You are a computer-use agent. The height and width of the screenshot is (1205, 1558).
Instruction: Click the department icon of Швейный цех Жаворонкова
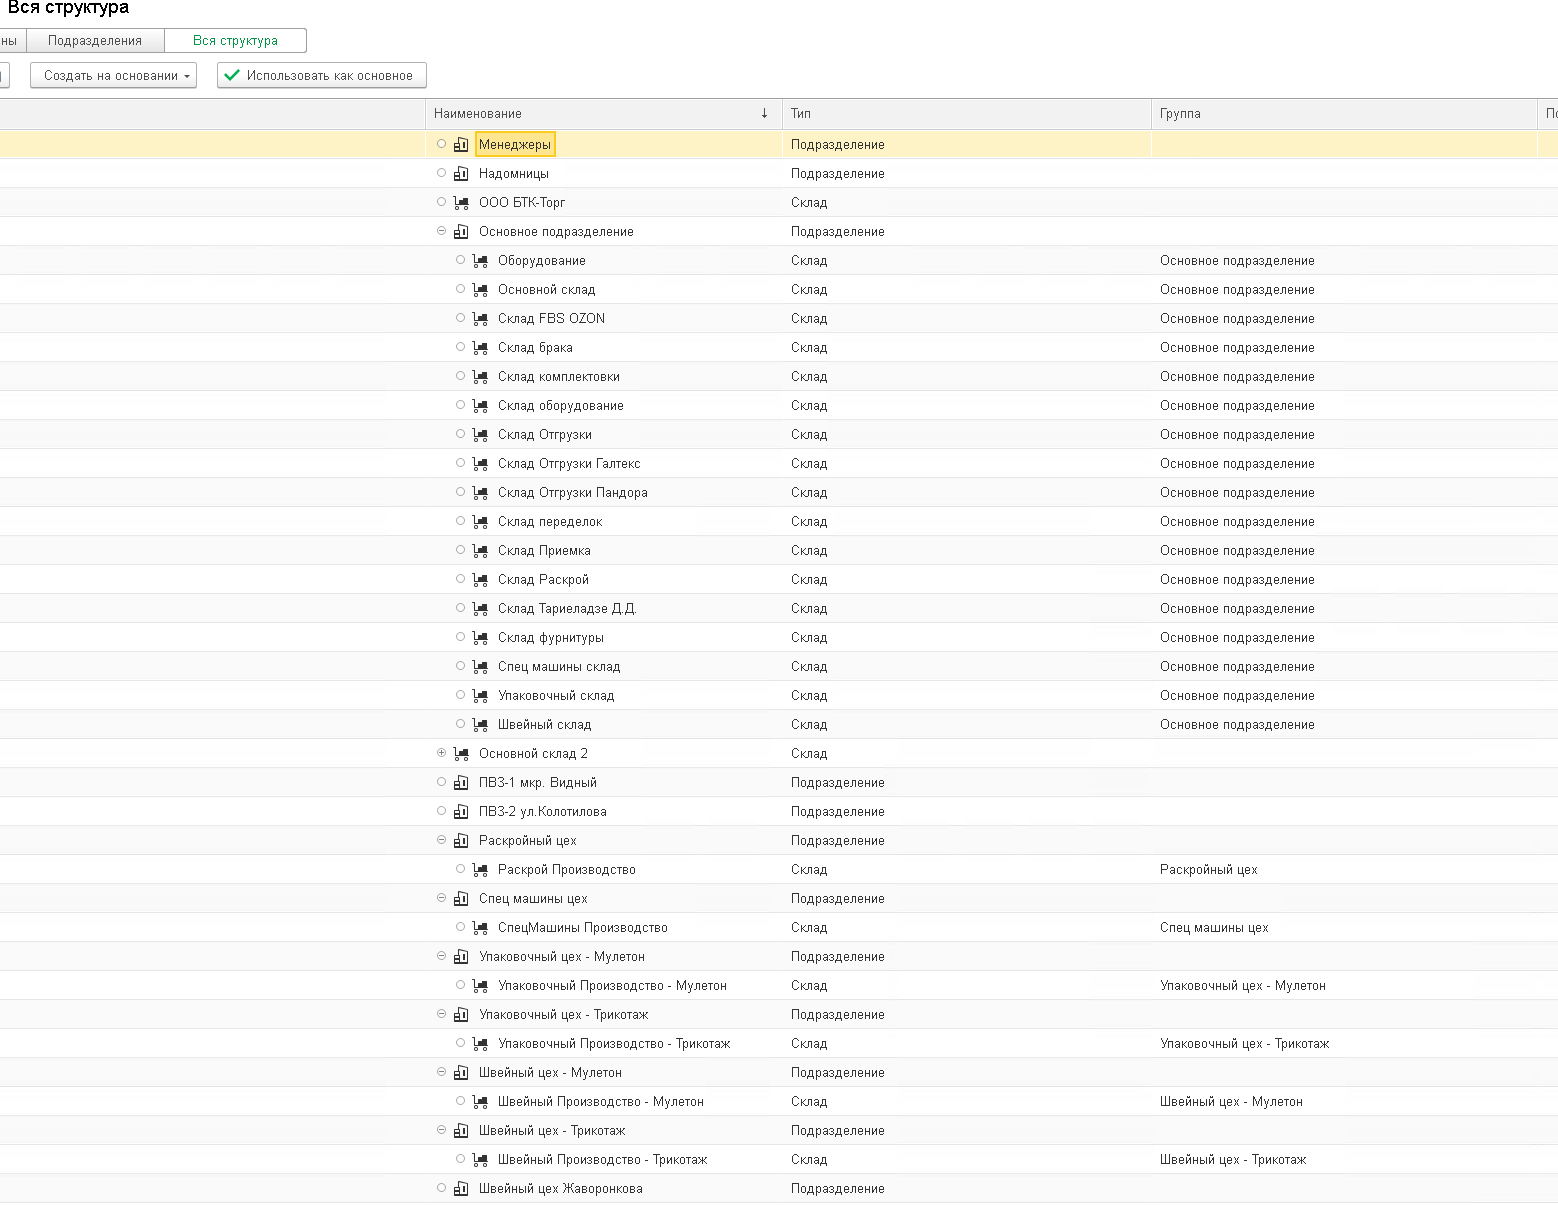pyautogui.click(x=461, y=1189)
